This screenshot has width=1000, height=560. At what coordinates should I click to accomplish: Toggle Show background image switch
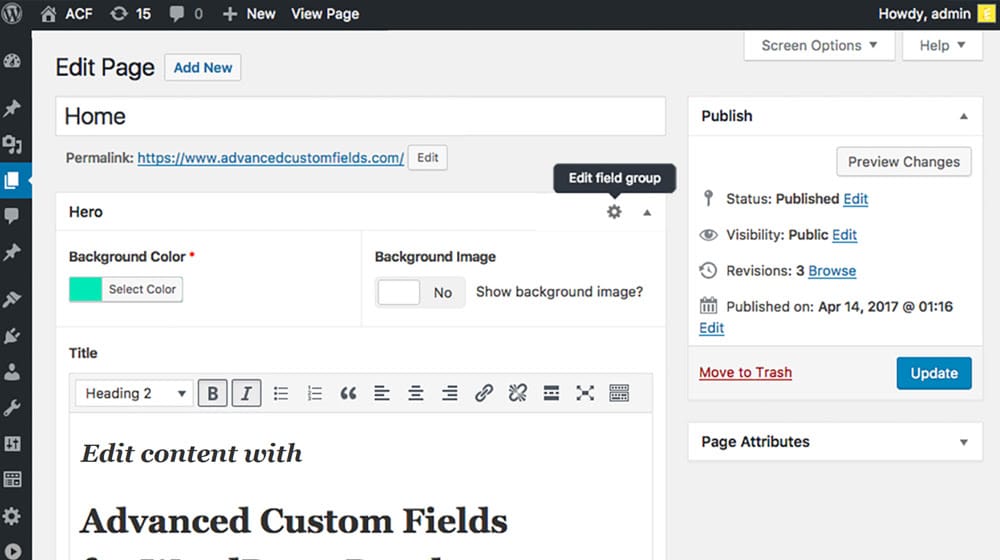point(420,293)
